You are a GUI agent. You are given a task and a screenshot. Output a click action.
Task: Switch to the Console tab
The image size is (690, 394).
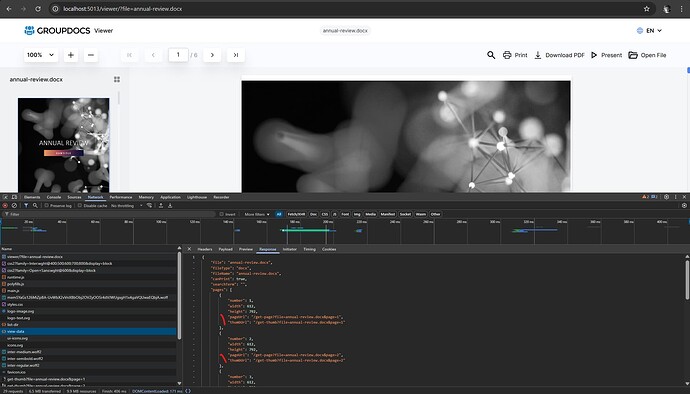click(54, 197)
